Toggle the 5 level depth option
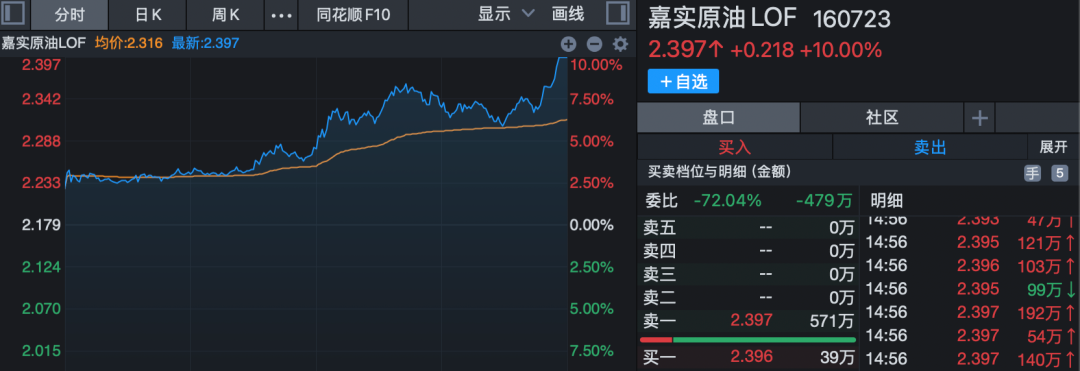Screen dimensions: 1080x371 [x=1060, y=173]
